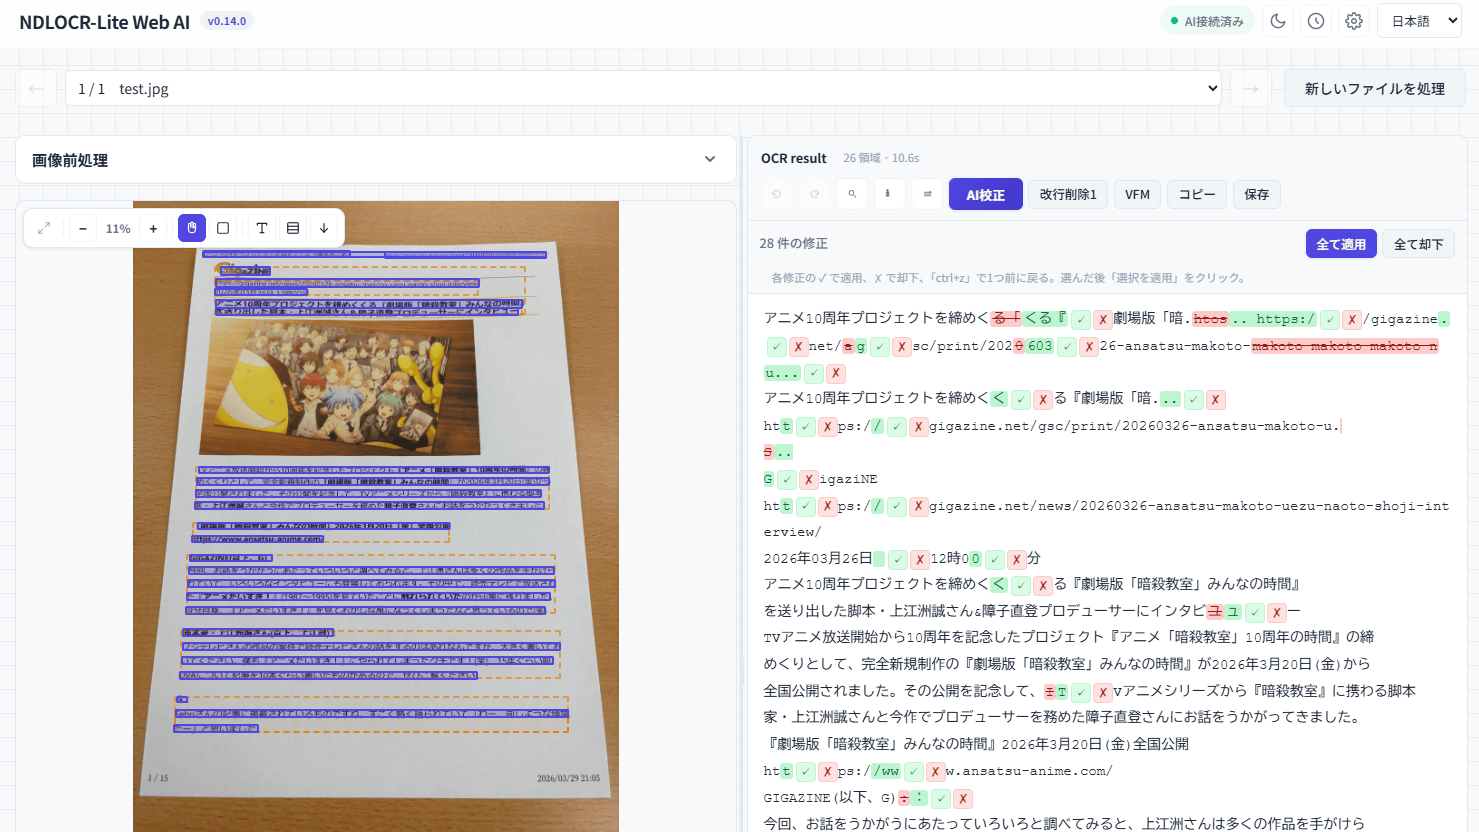
Task: Click the 11% zoom level indicator
Action: 118,228
